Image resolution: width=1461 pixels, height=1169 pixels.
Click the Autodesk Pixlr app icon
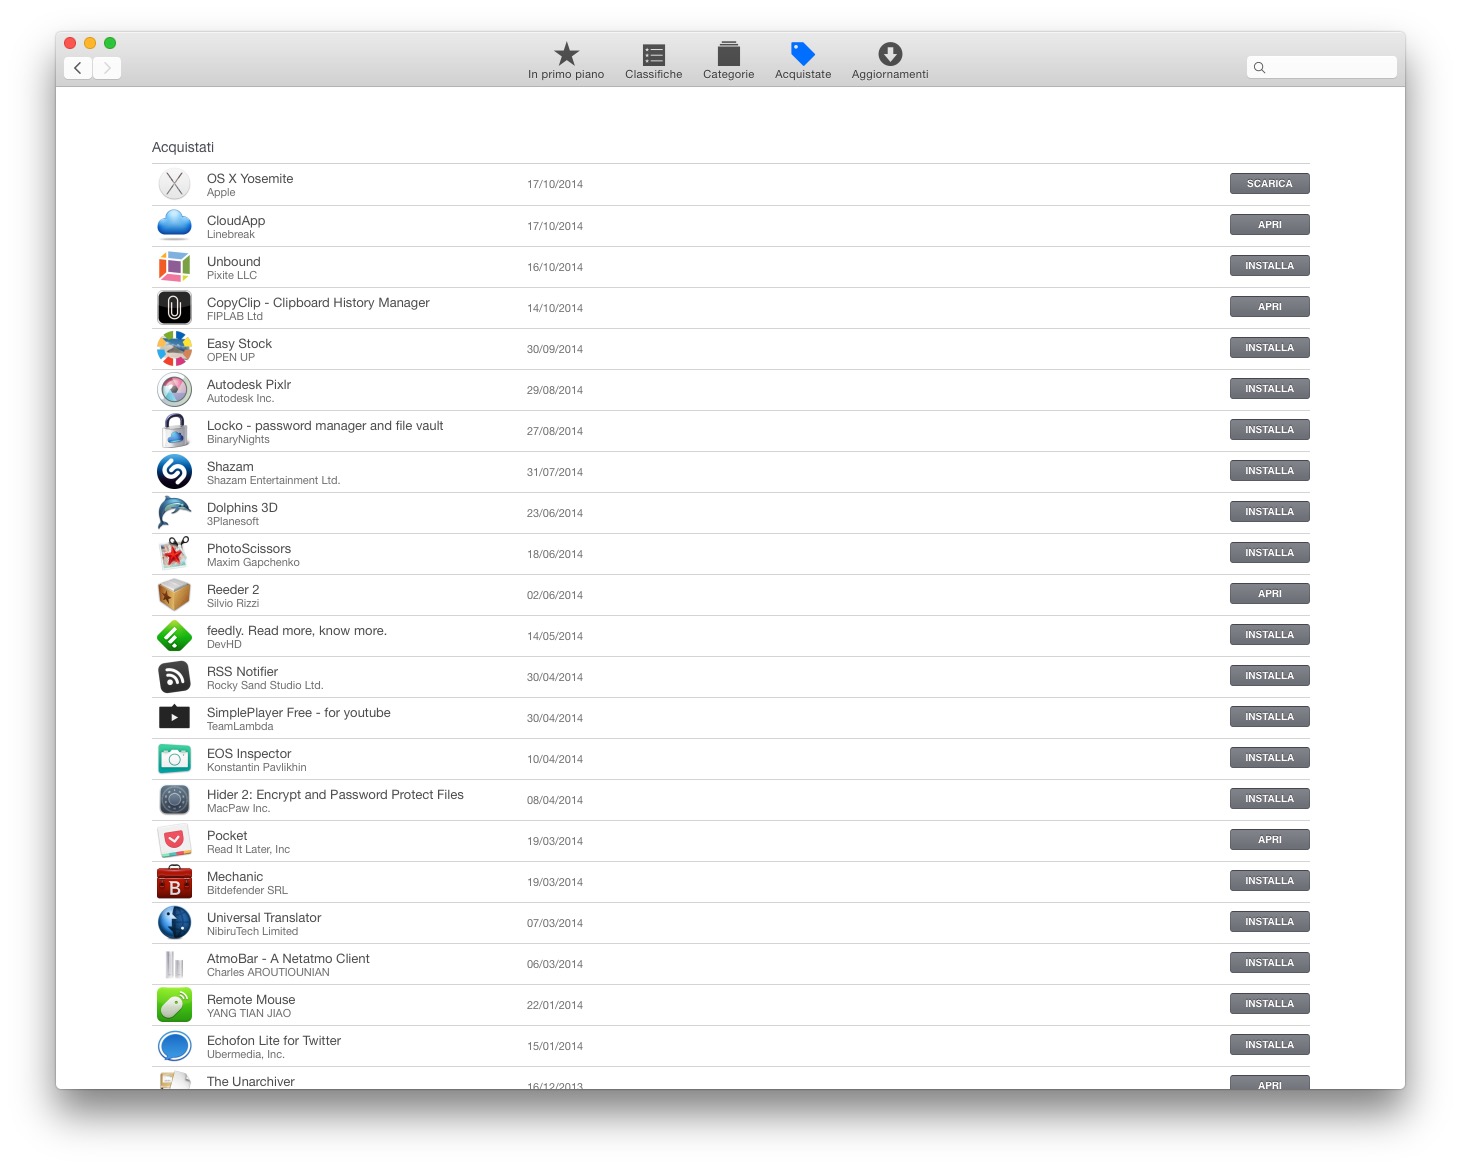(174, 389)
